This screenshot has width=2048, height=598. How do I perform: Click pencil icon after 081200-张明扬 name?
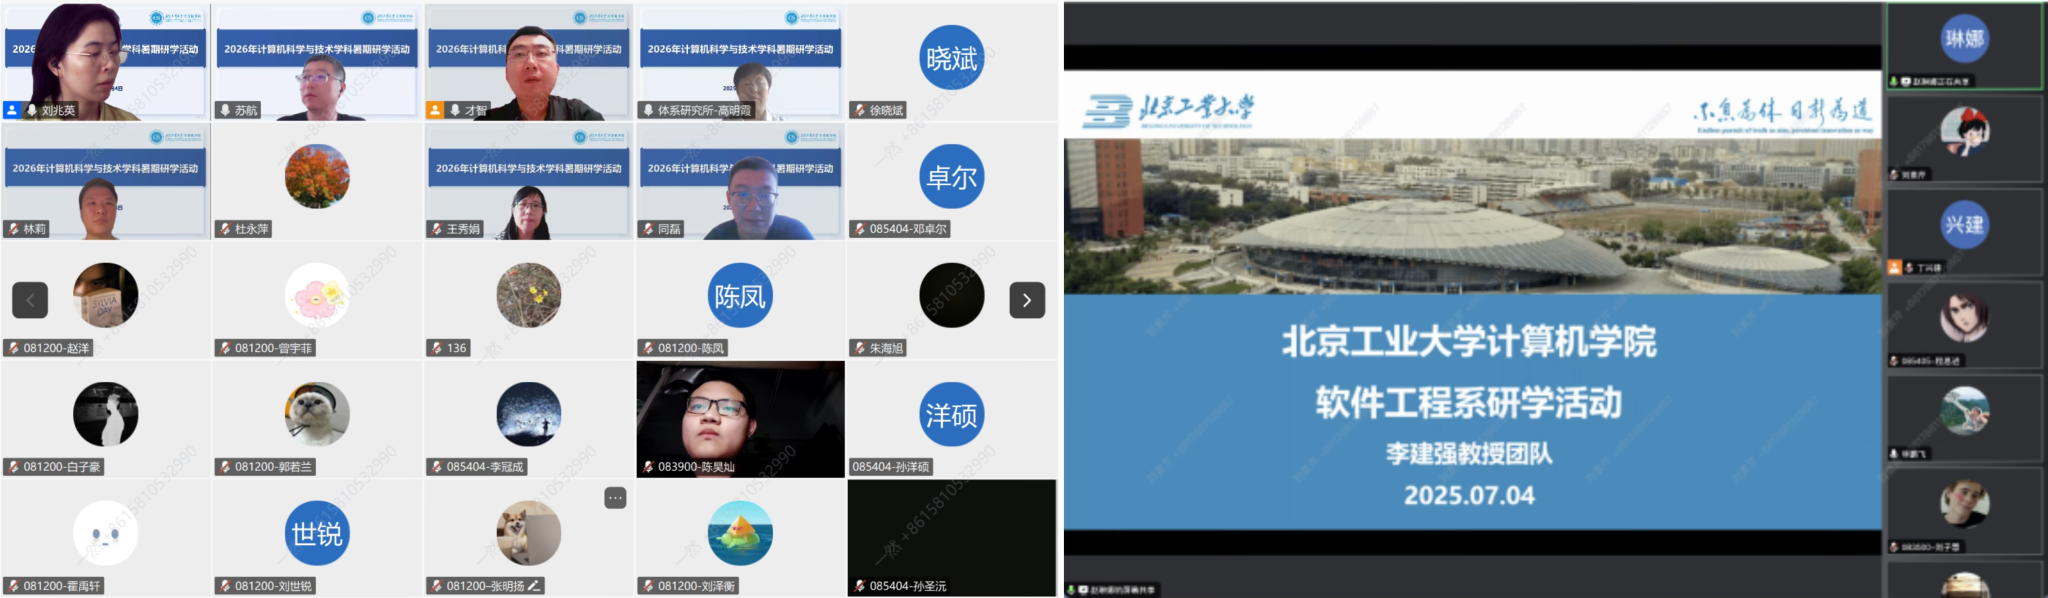click(x=535, y=586)
